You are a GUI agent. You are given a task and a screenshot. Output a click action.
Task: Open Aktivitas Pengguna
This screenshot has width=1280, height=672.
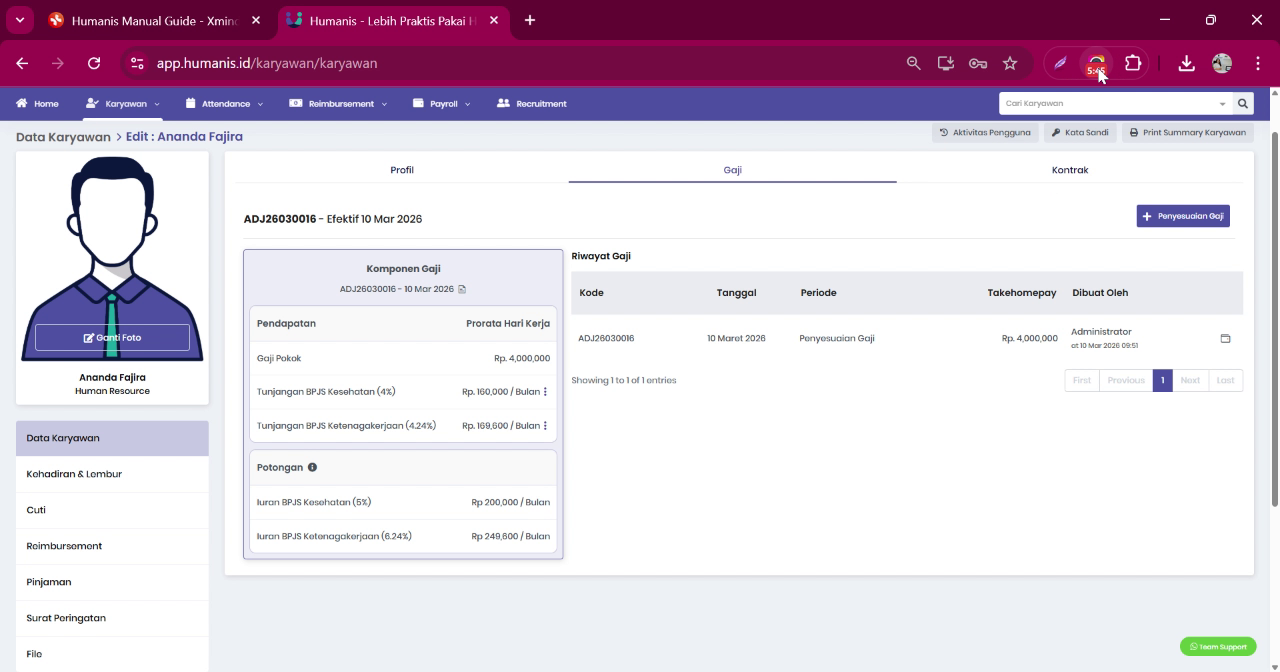(985, 132)
